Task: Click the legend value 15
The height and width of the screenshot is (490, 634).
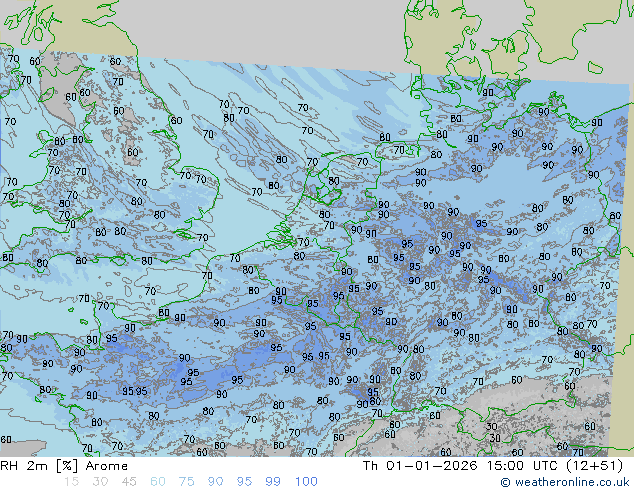Action: click(71, 482)
